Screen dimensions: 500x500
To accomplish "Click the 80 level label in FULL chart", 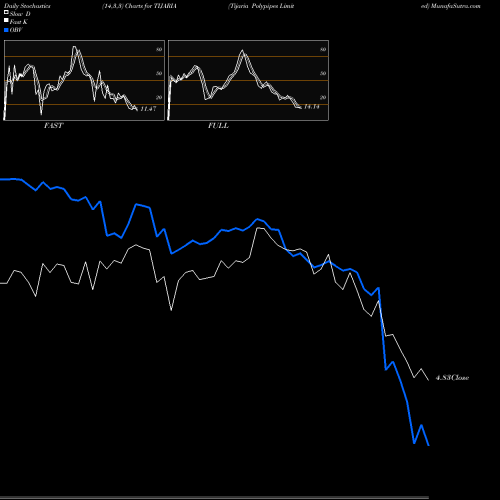I will (x=323, y=49).
